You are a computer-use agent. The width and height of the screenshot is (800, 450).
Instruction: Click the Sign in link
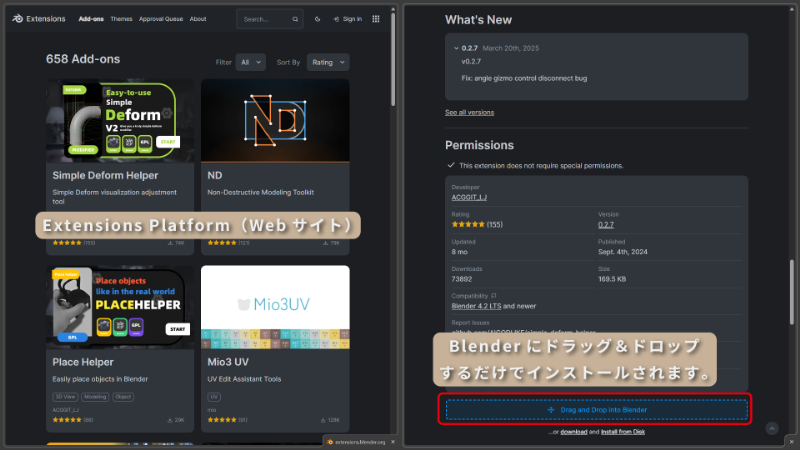(x=348, y=19)
